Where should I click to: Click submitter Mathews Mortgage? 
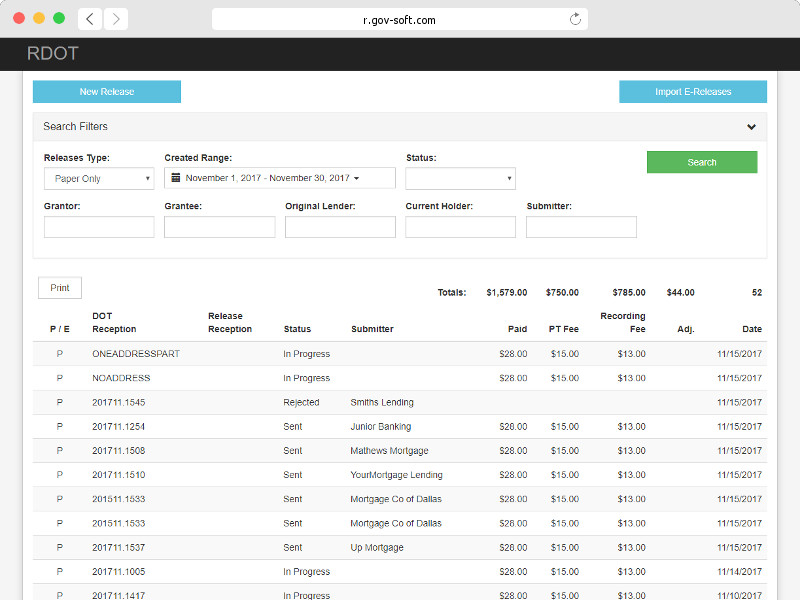pyautogui.click(x=389, y=451)
